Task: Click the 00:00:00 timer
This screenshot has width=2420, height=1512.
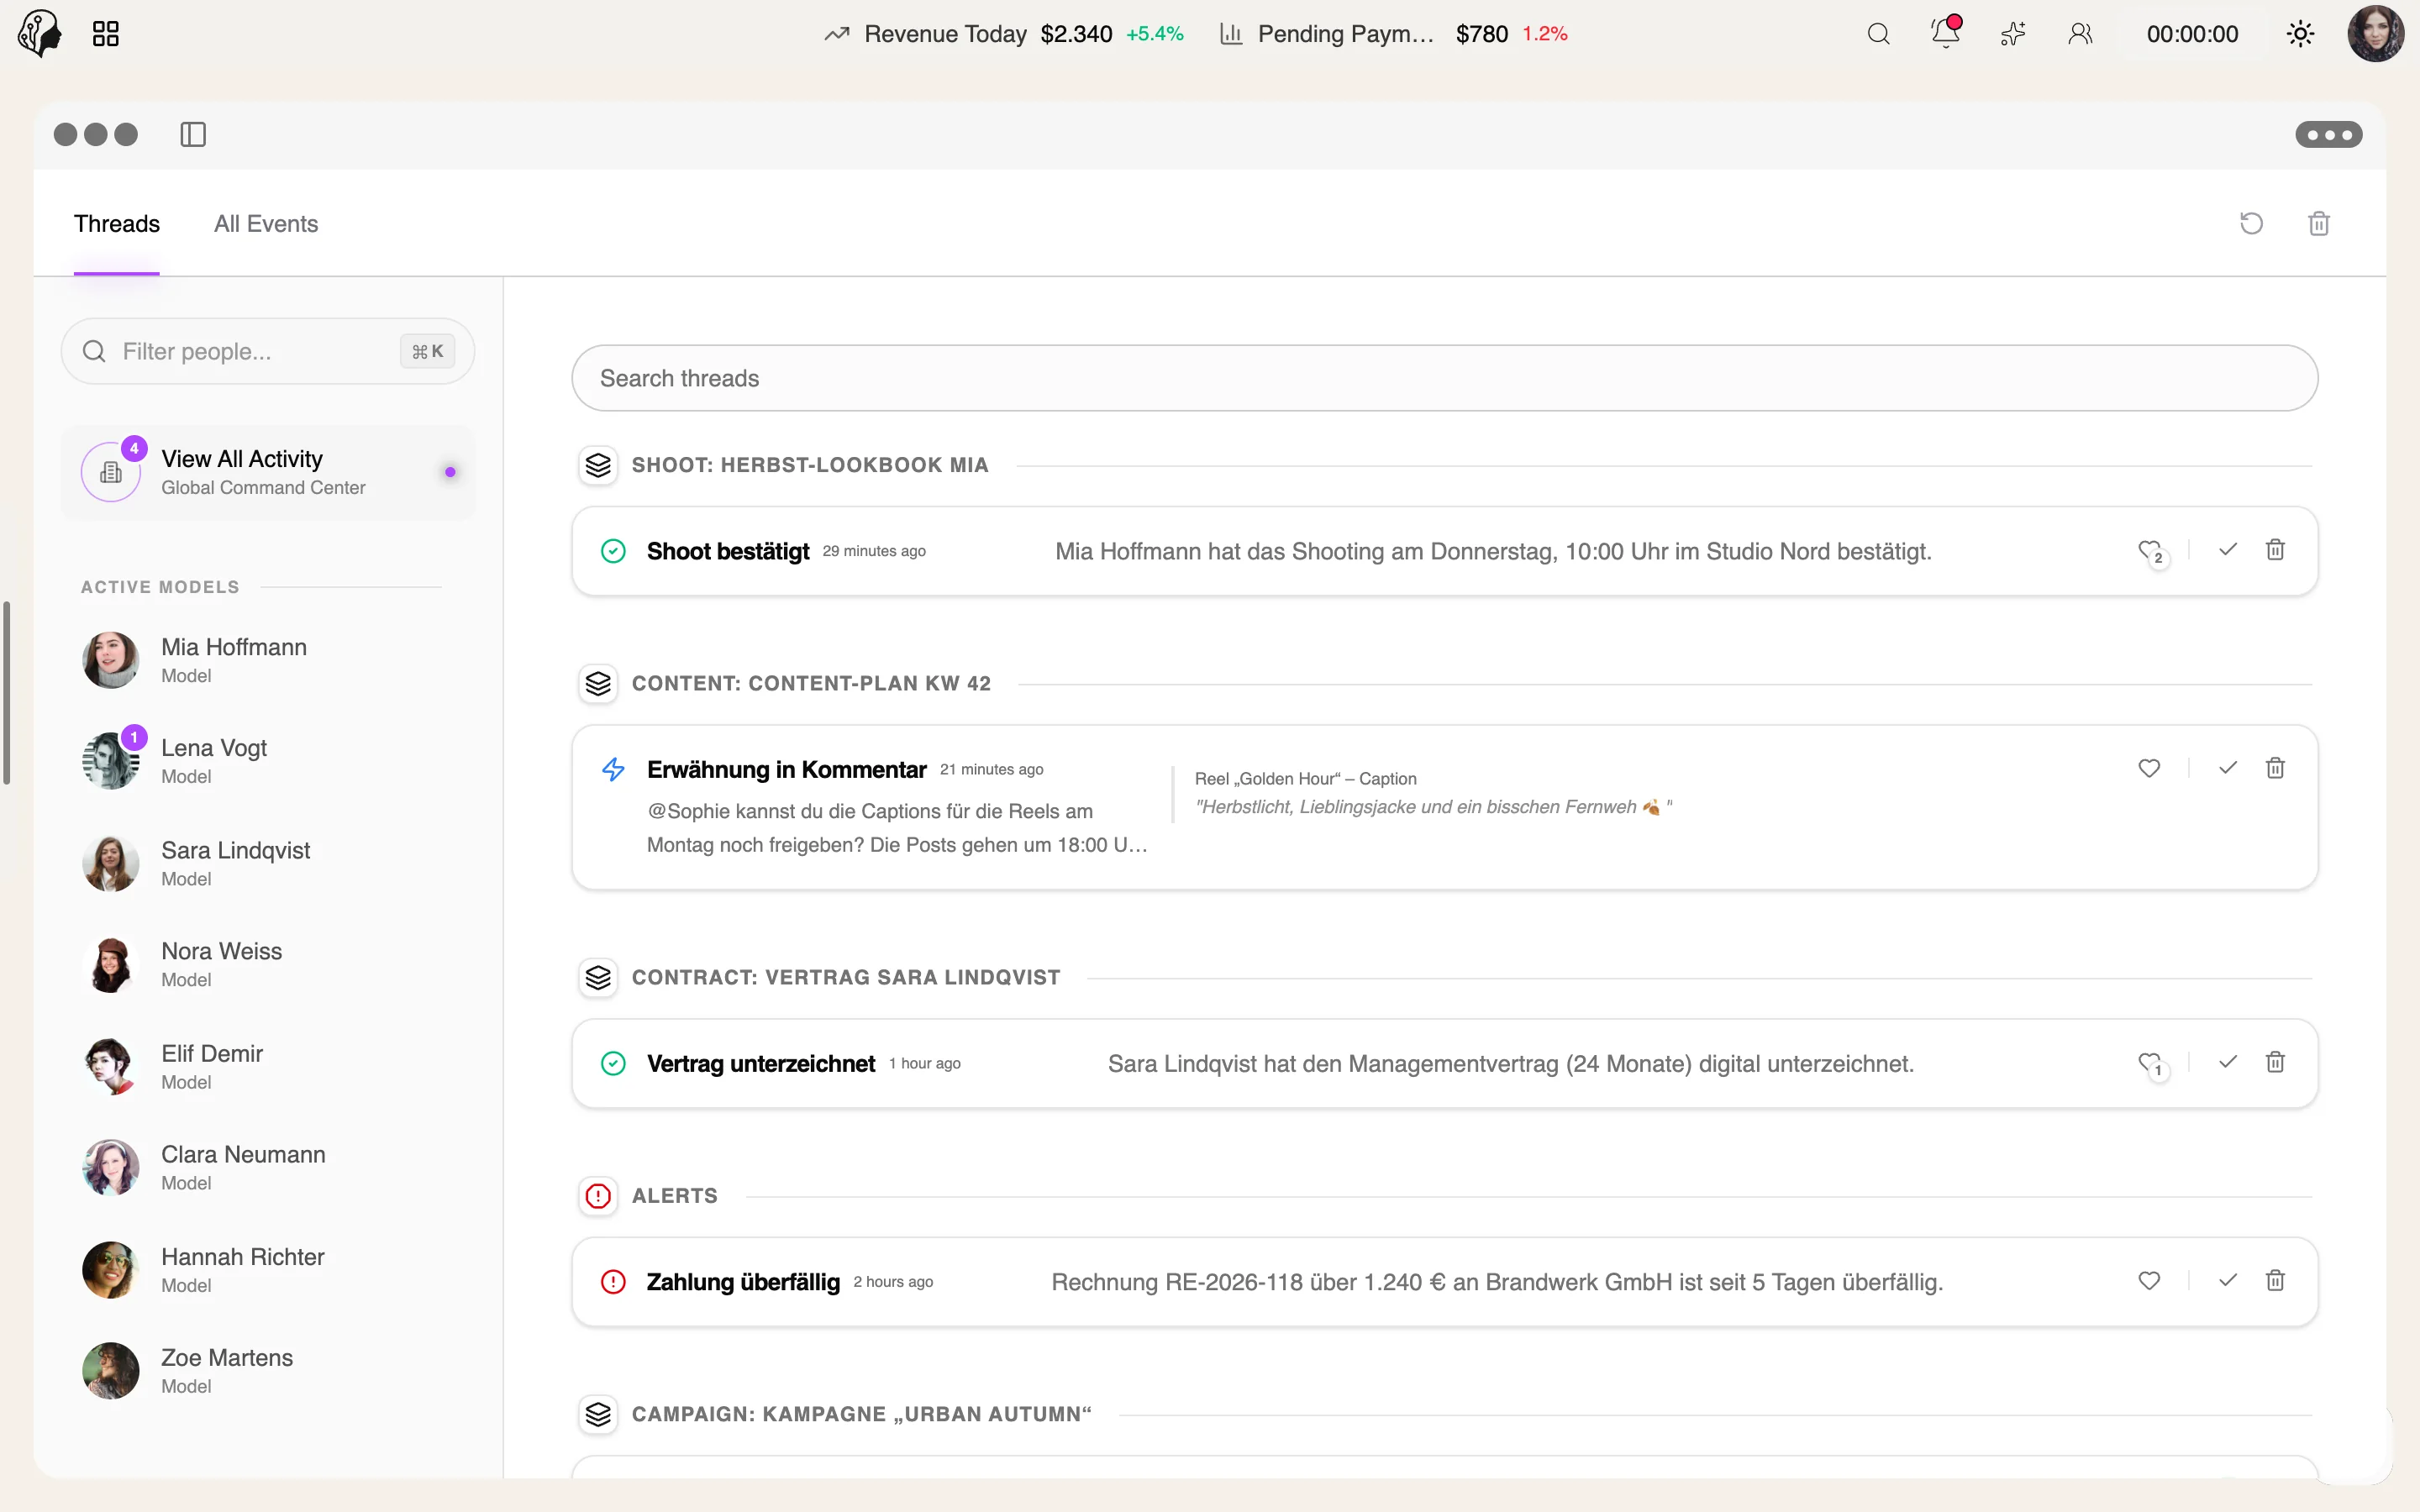Action: [2192, 34]
